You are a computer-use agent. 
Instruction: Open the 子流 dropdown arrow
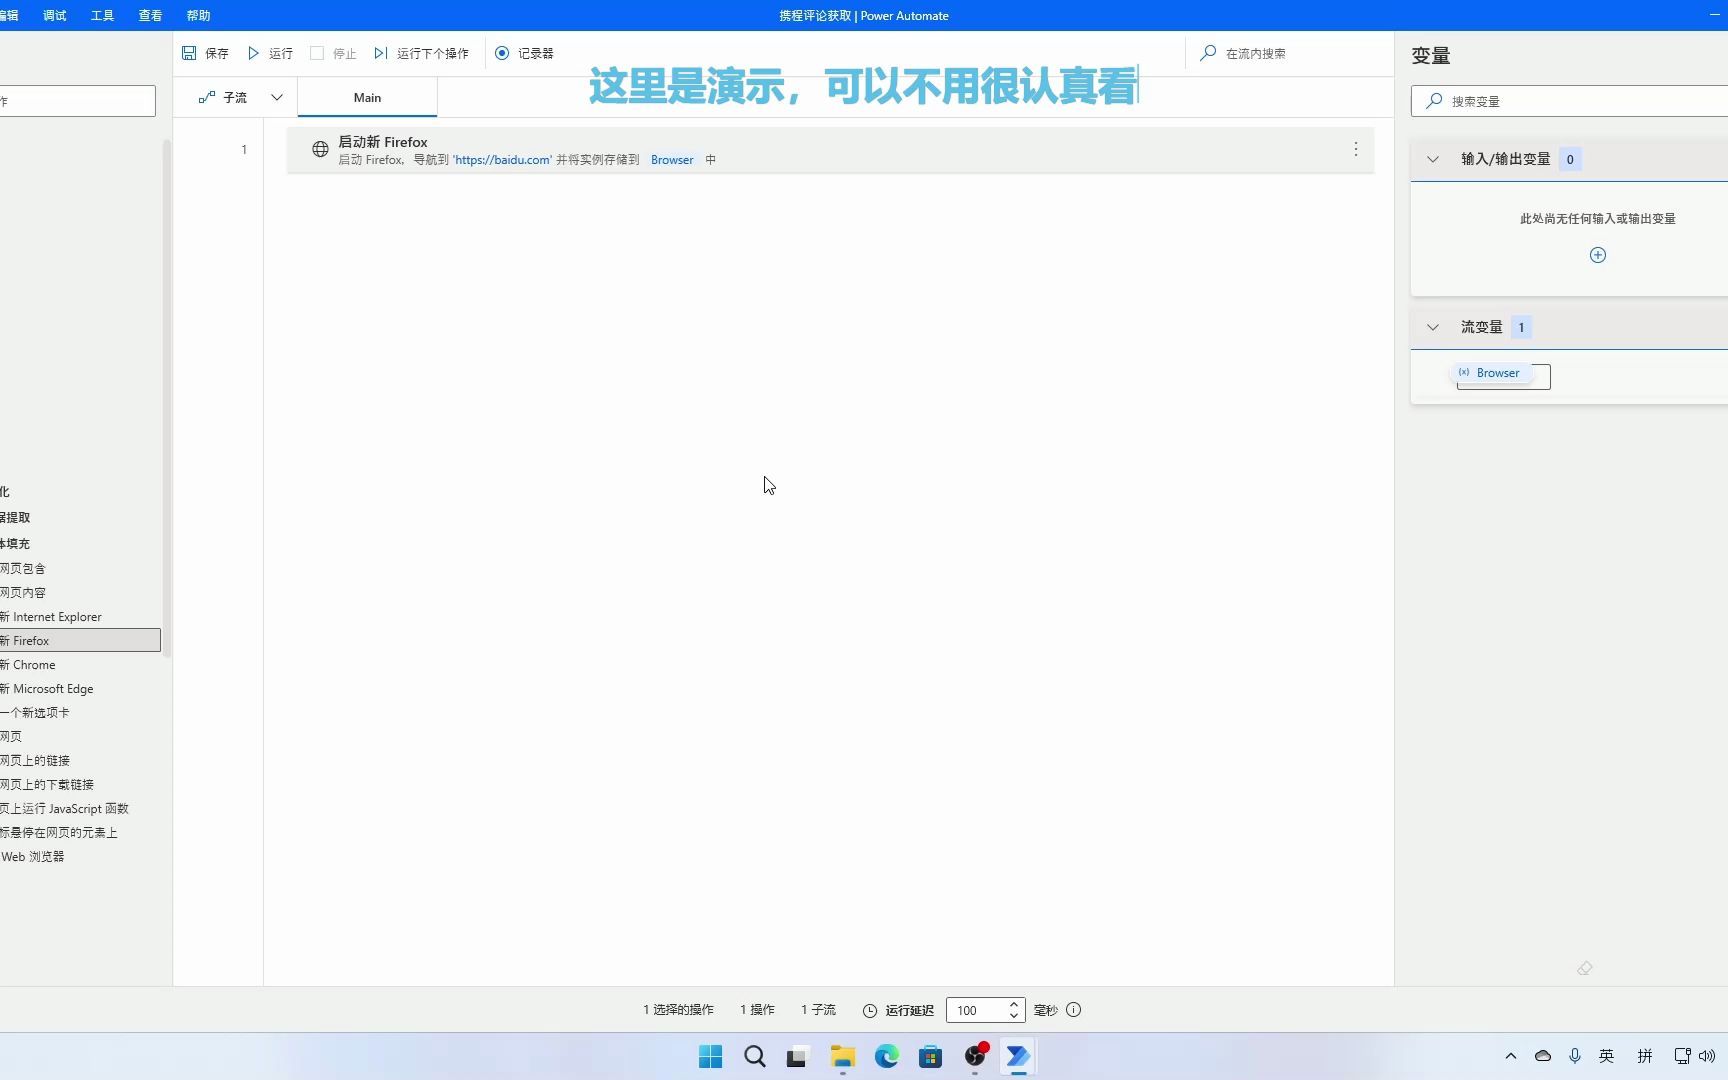[x=277, y=97]
